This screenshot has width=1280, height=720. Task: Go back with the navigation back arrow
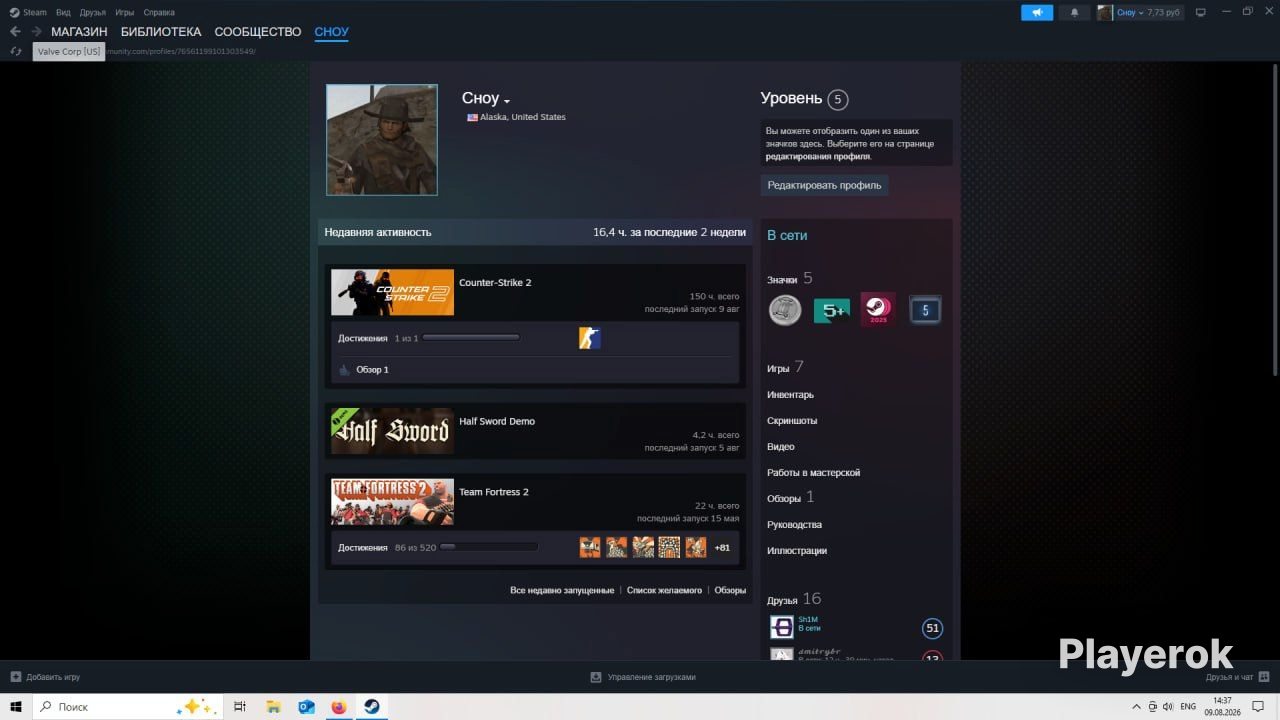pyautogui.click(x=15, y=32)
